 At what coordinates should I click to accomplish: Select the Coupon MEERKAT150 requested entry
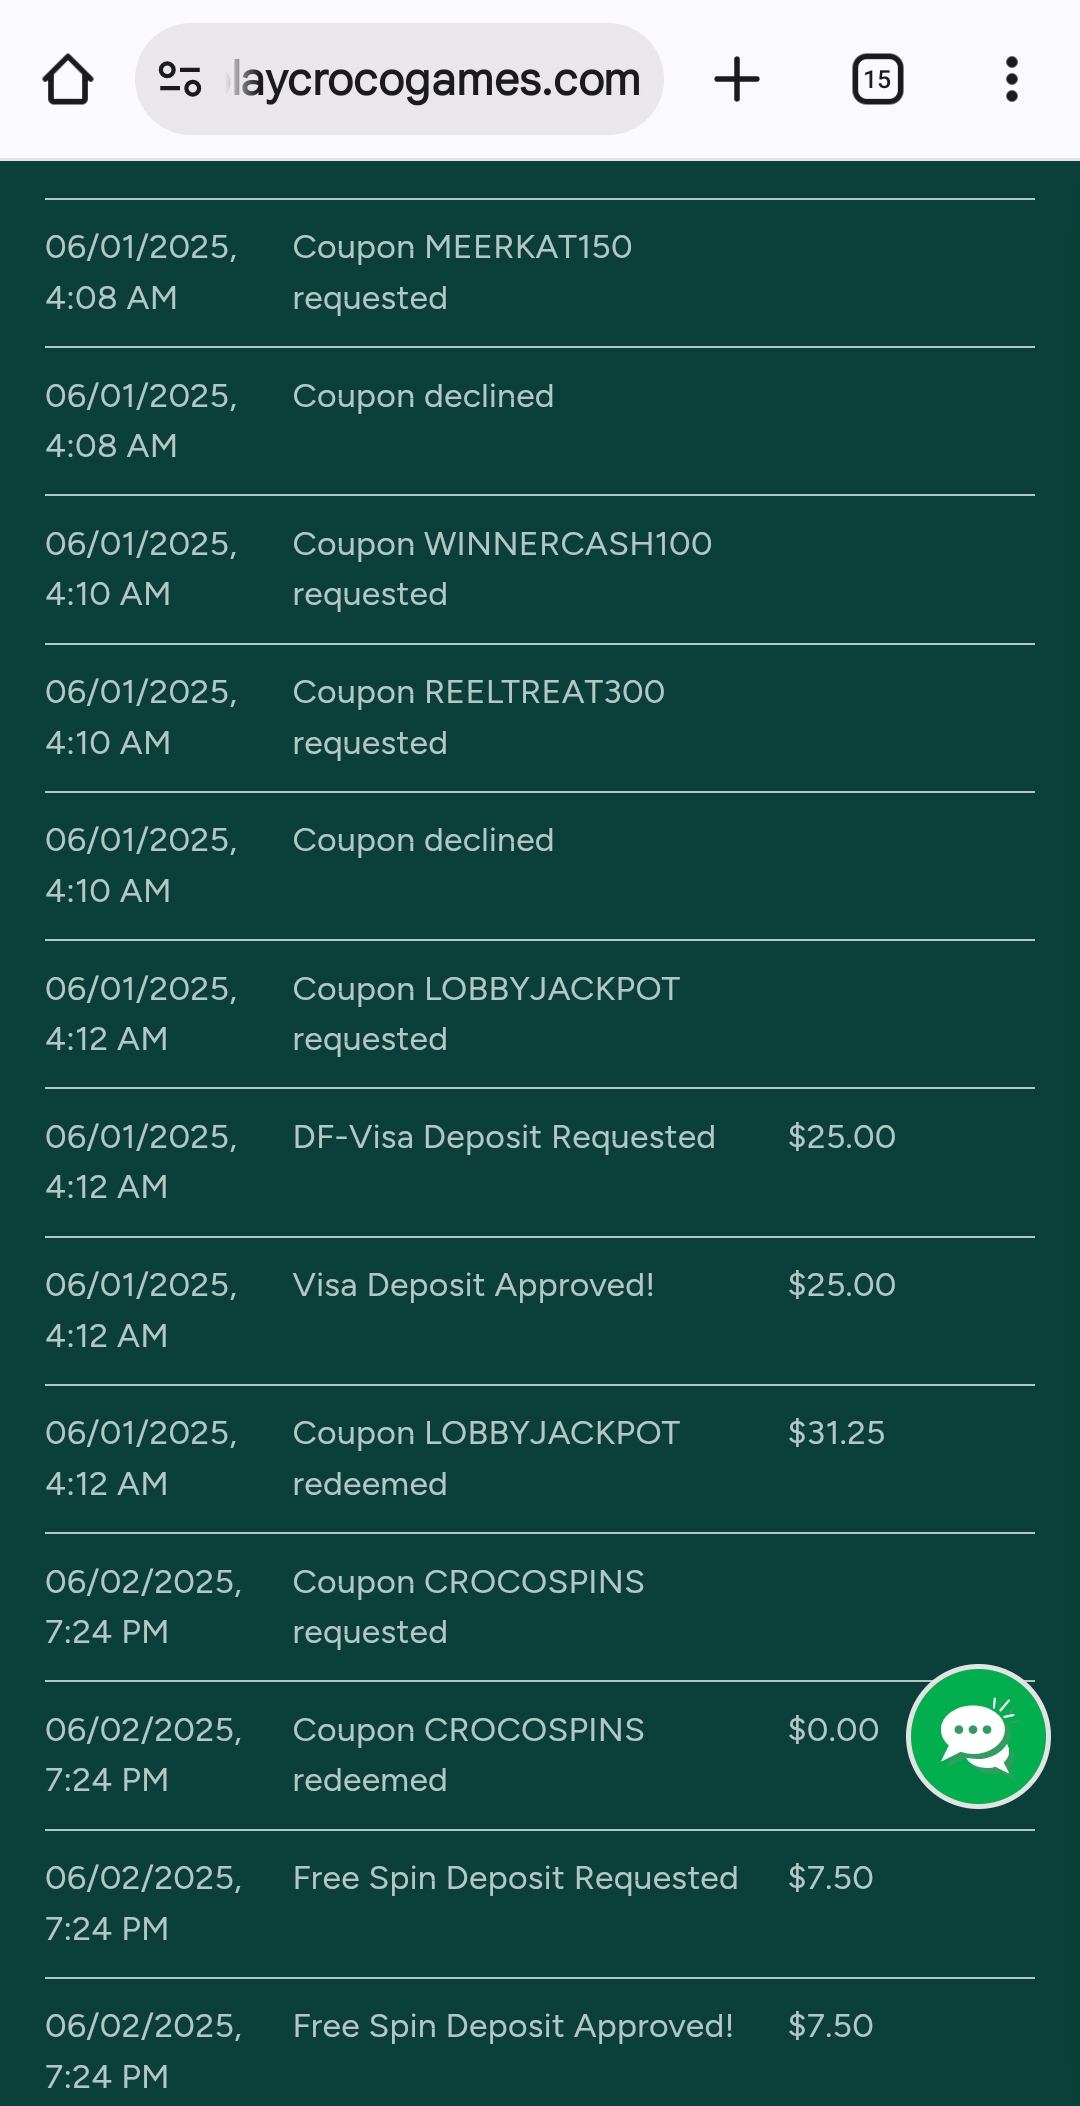[462, 272]
